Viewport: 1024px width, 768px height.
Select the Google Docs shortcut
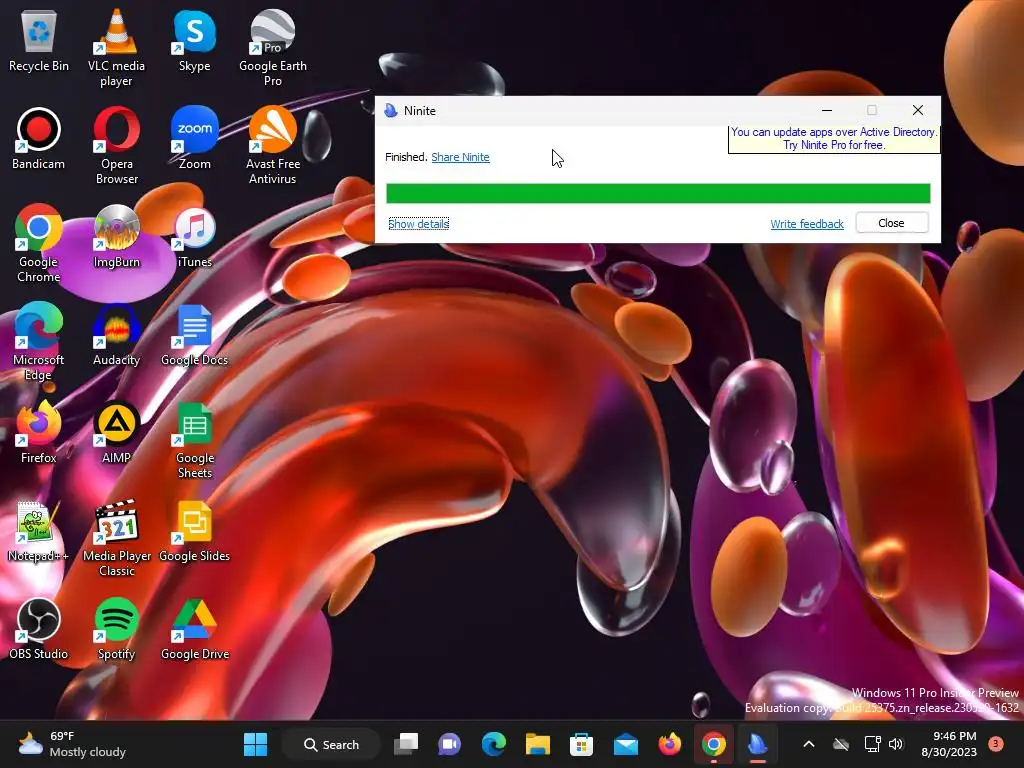[195, 334]
